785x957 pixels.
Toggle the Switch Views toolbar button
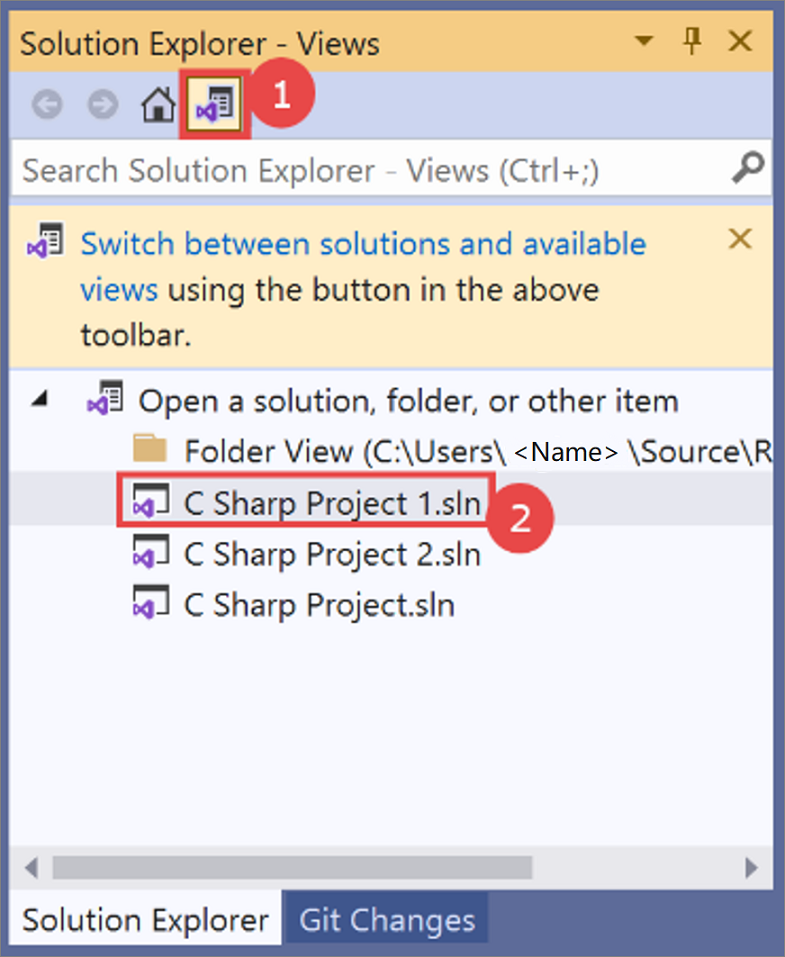pos(214,104)
